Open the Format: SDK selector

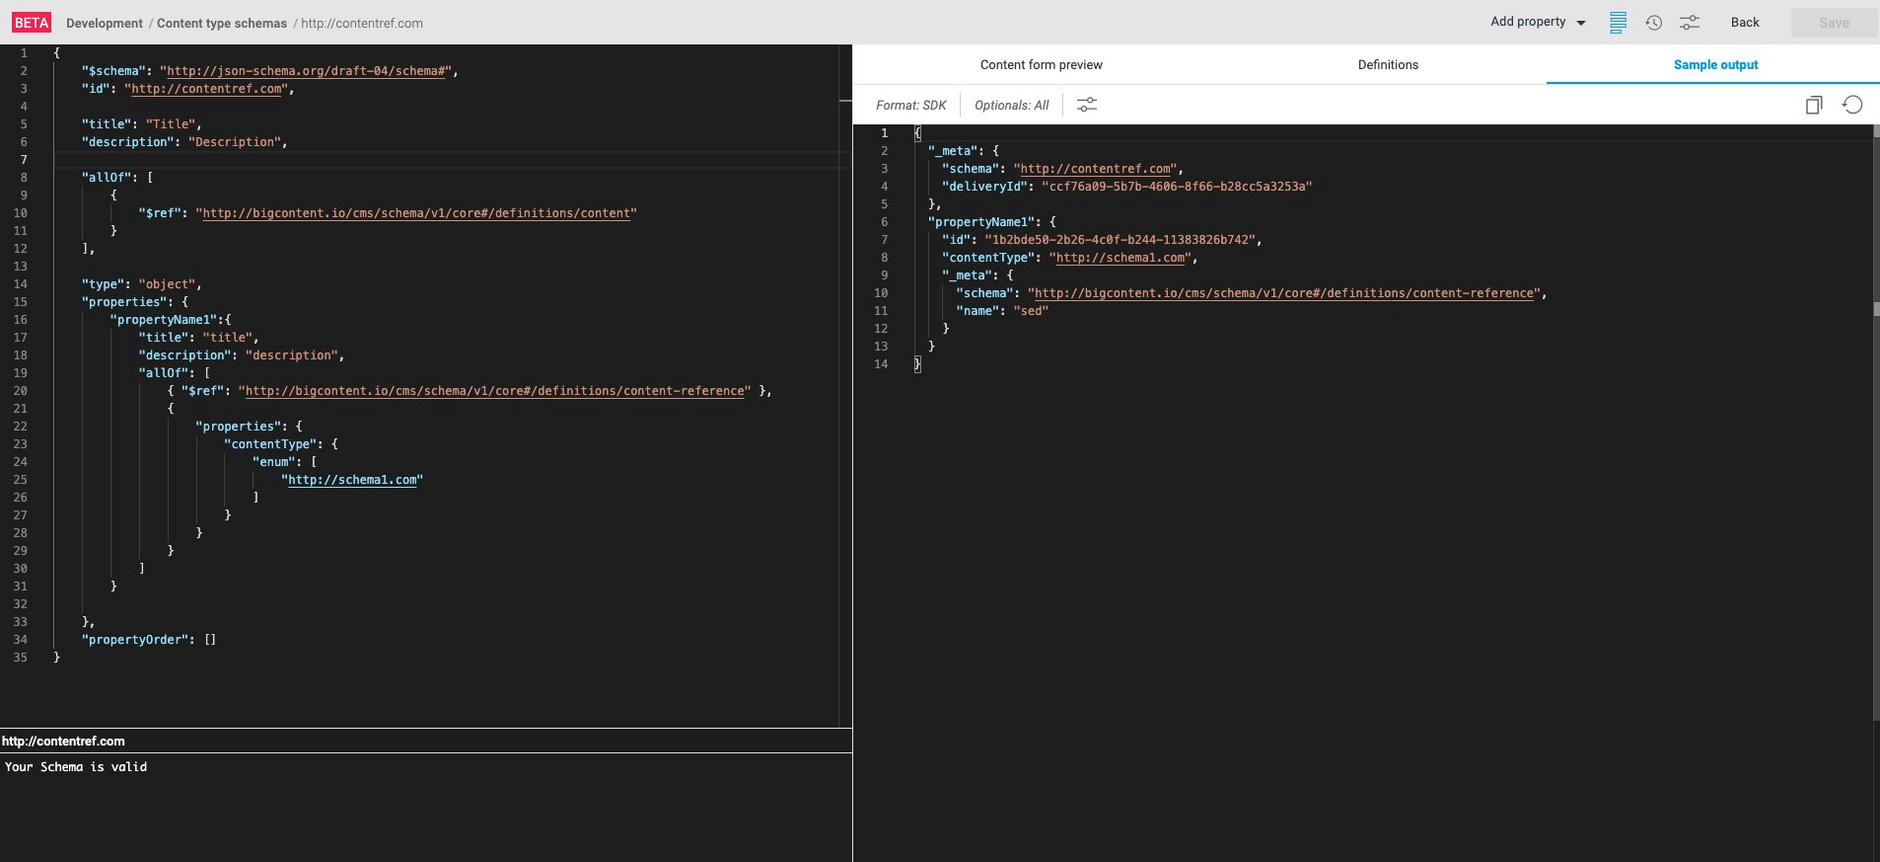910,105
